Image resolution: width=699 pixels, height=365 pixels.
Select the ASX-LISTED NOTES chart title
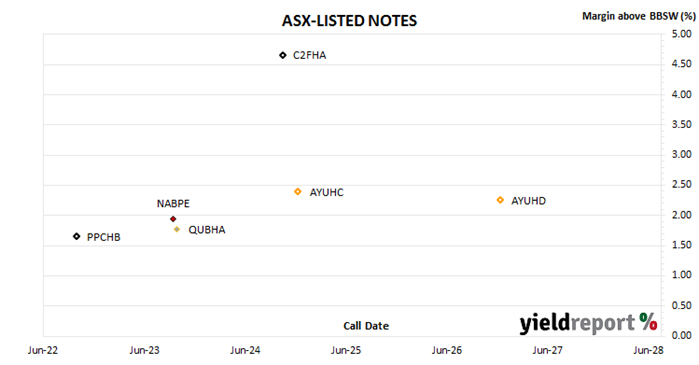(350, 21)
